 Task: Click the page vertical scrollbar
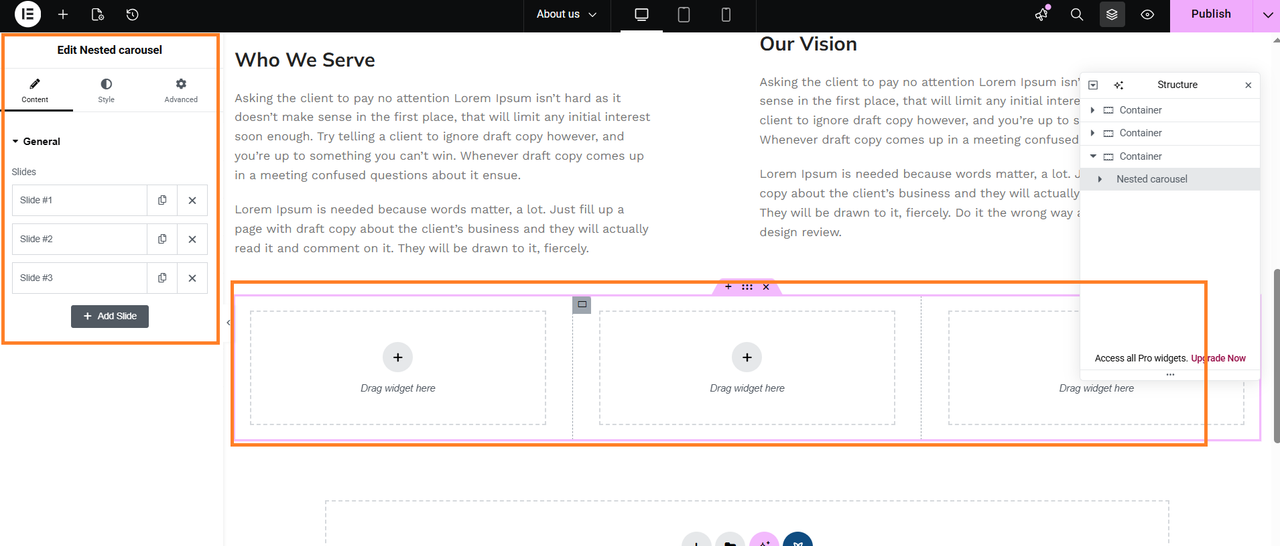point(1276,355)
